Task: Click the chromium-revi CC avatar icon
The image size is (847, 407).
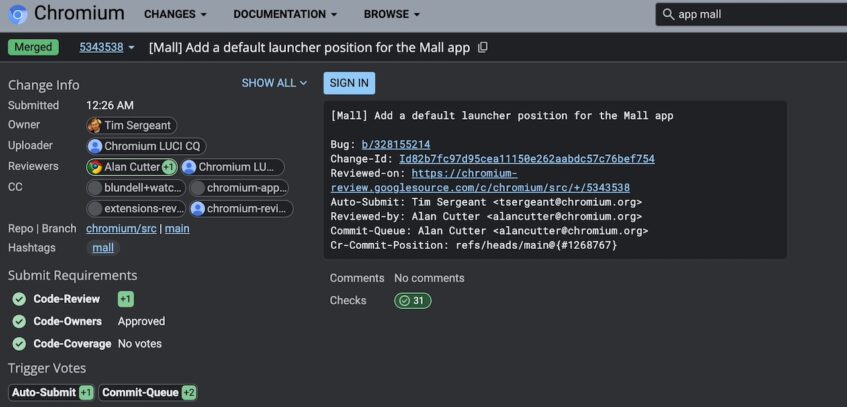Action: point(198,209)
